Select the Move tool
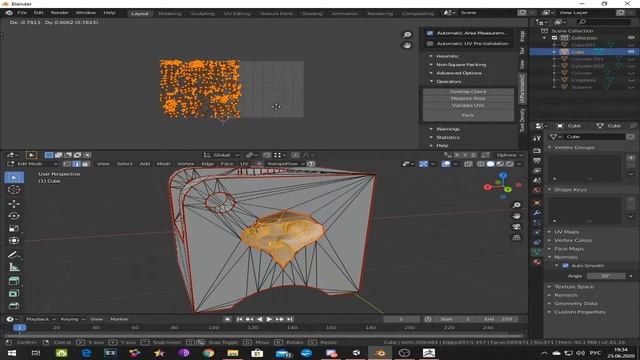The height and width of the screenshot is (360, 640). [14, 203]
